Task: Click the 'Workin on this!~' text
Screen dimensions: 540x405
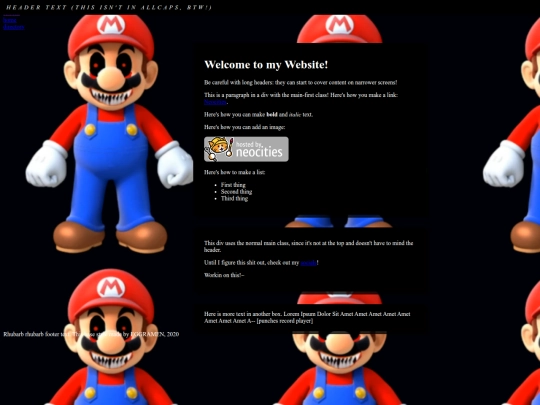Action: [x=224, y=275]
